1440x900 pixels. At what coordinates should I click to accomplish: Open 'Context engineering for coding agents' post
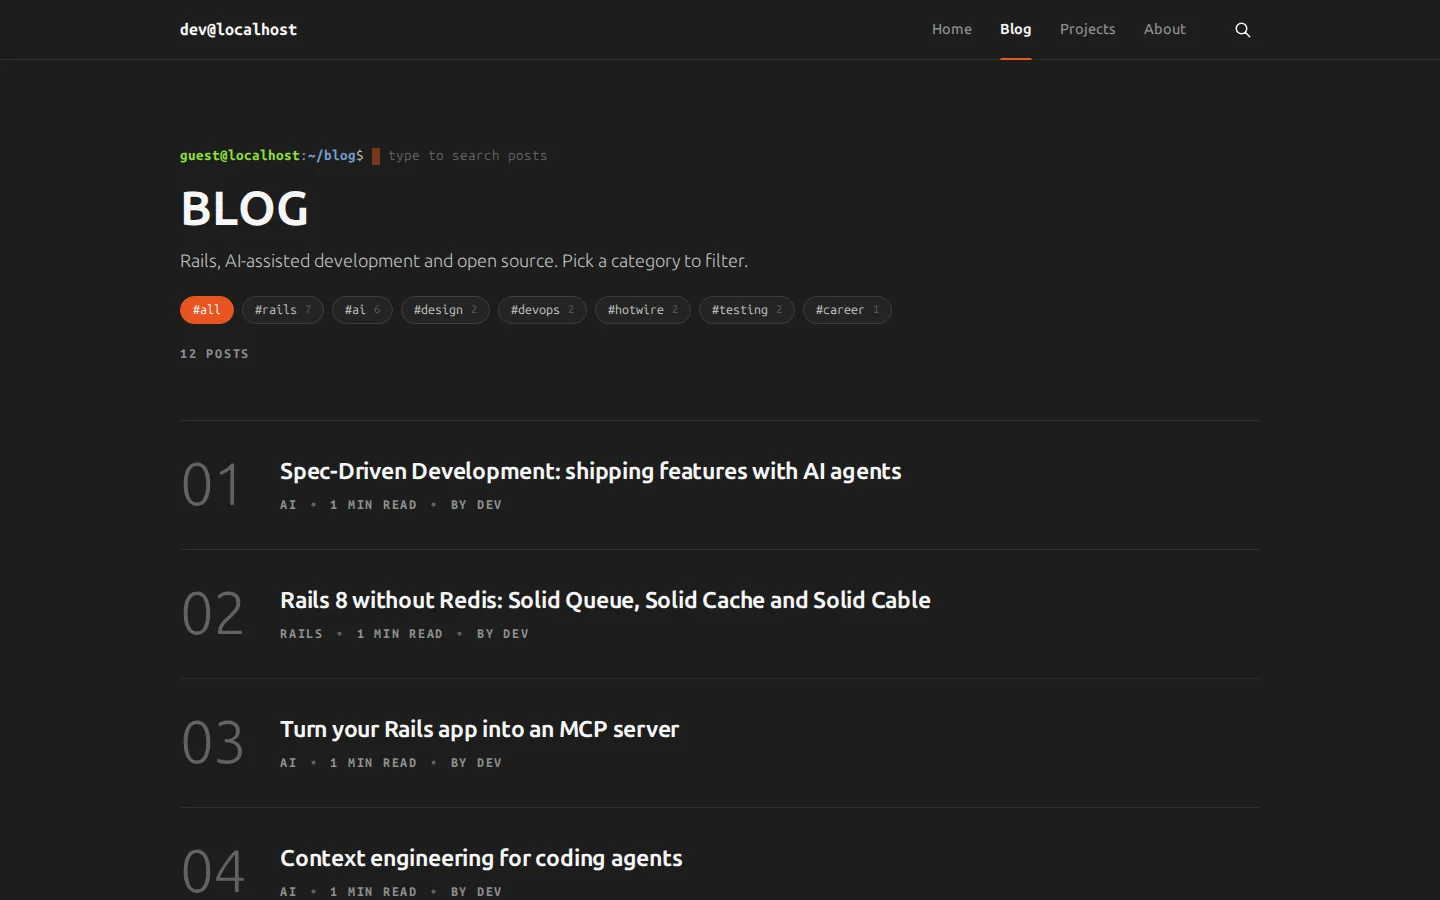tap(481, 858)
